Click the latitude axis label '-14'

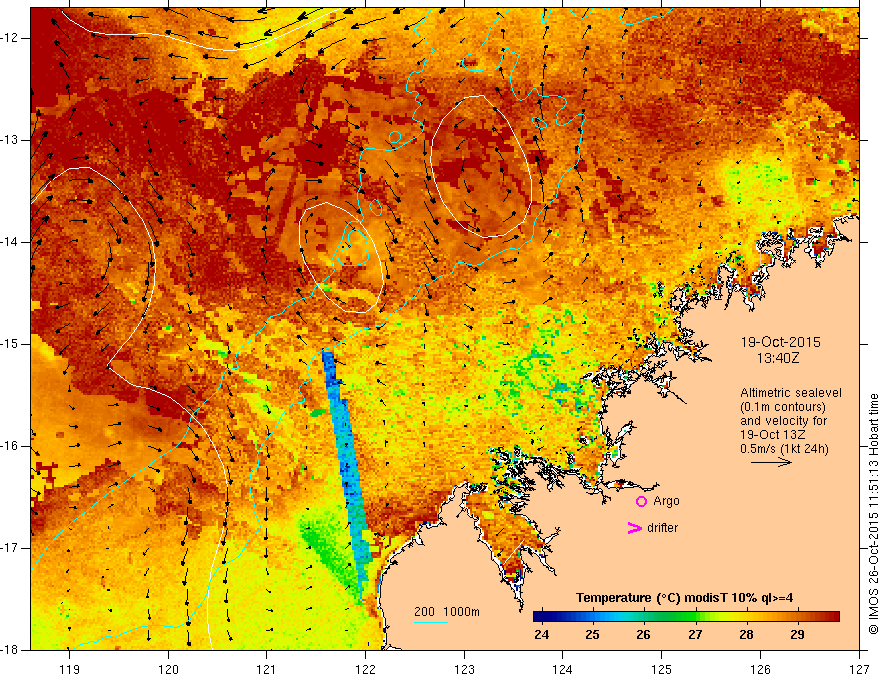tap(11, 242)
